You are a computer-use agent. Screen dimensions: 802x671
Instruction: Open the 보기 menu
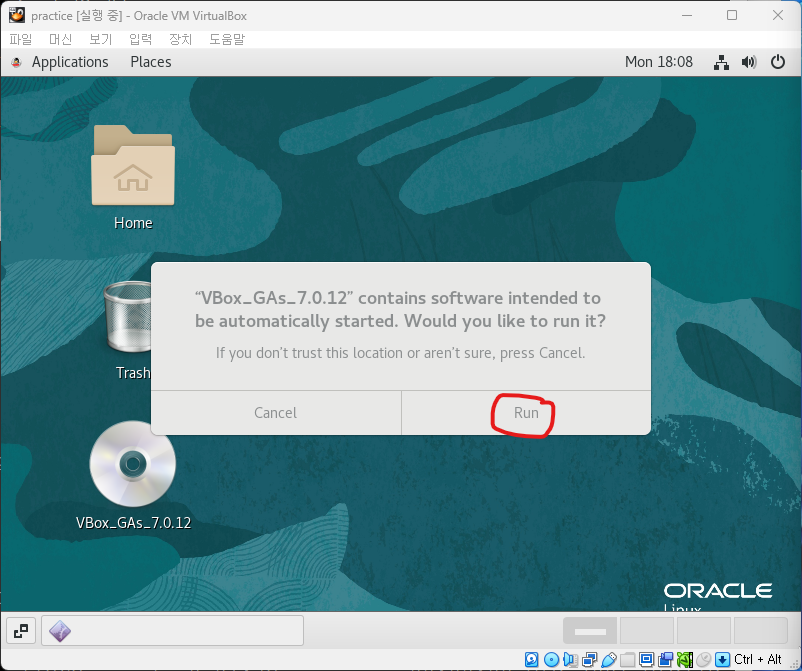(x=100, y=39)
